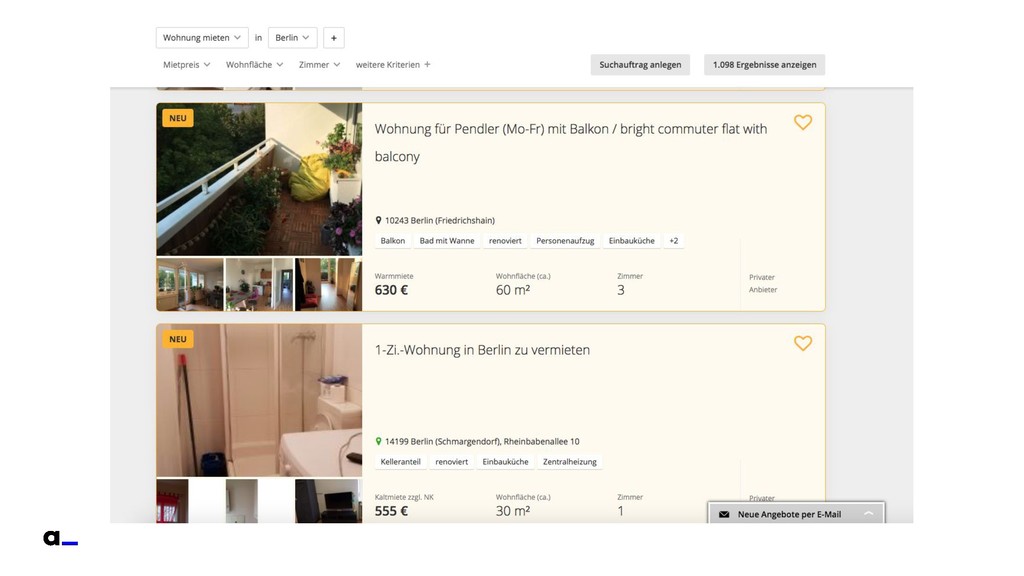The image size is (1024, 576).
Task: Expand the Wohnfläche filter
Action: click(255, 65)
